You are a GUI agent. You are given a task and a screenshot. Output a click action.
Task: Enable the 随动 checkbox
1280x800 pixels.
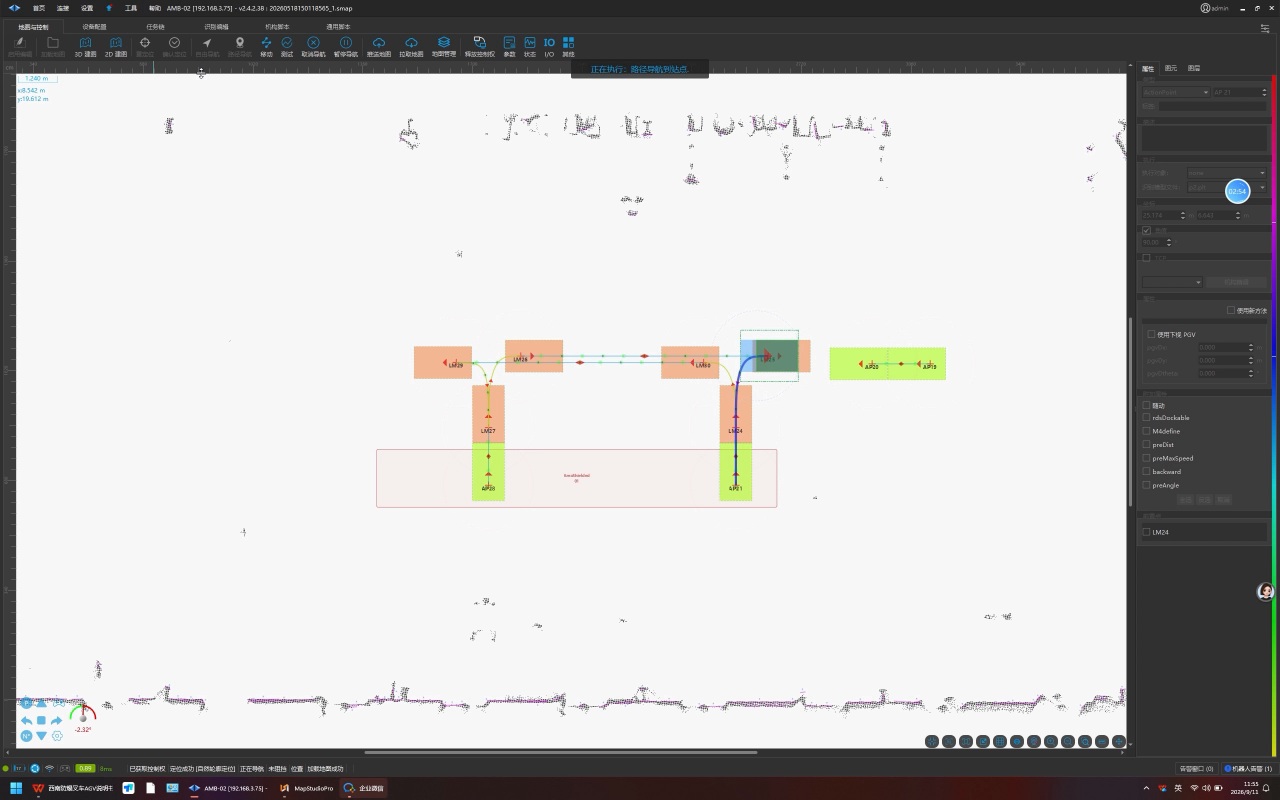point(1146,405)
